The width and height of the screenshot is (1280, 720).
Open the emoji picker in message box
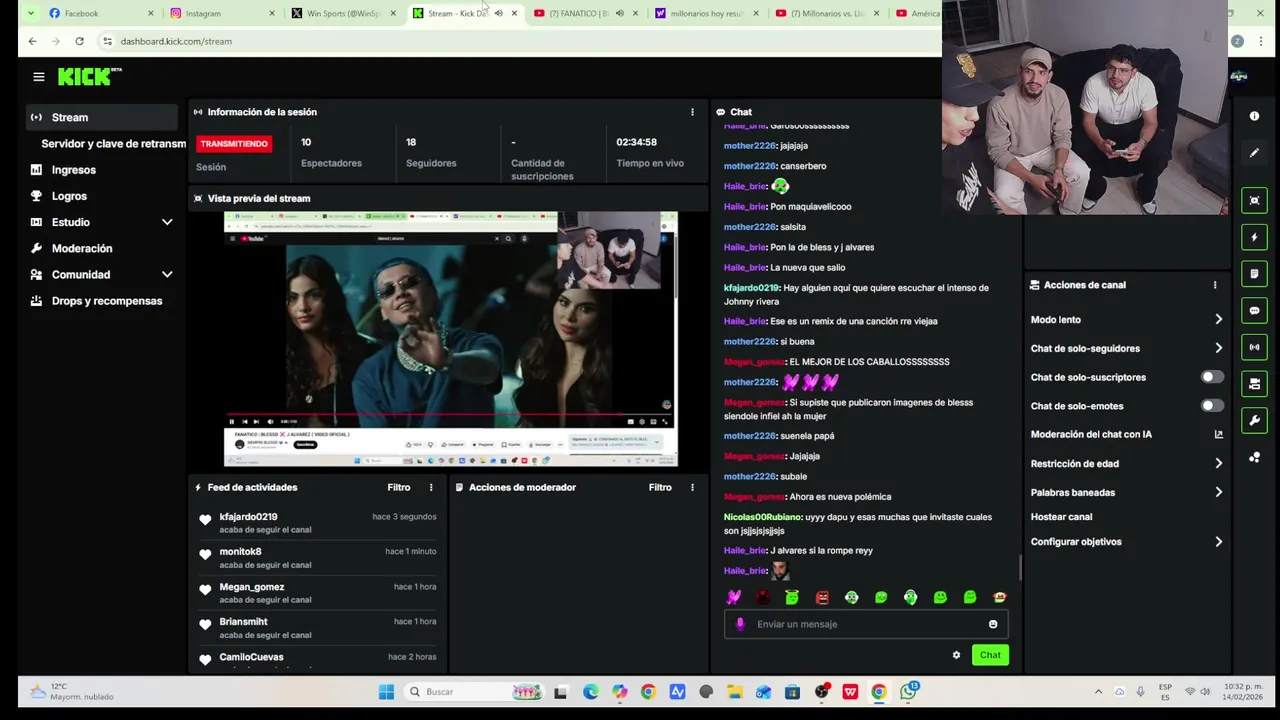[x=993, y=624]
